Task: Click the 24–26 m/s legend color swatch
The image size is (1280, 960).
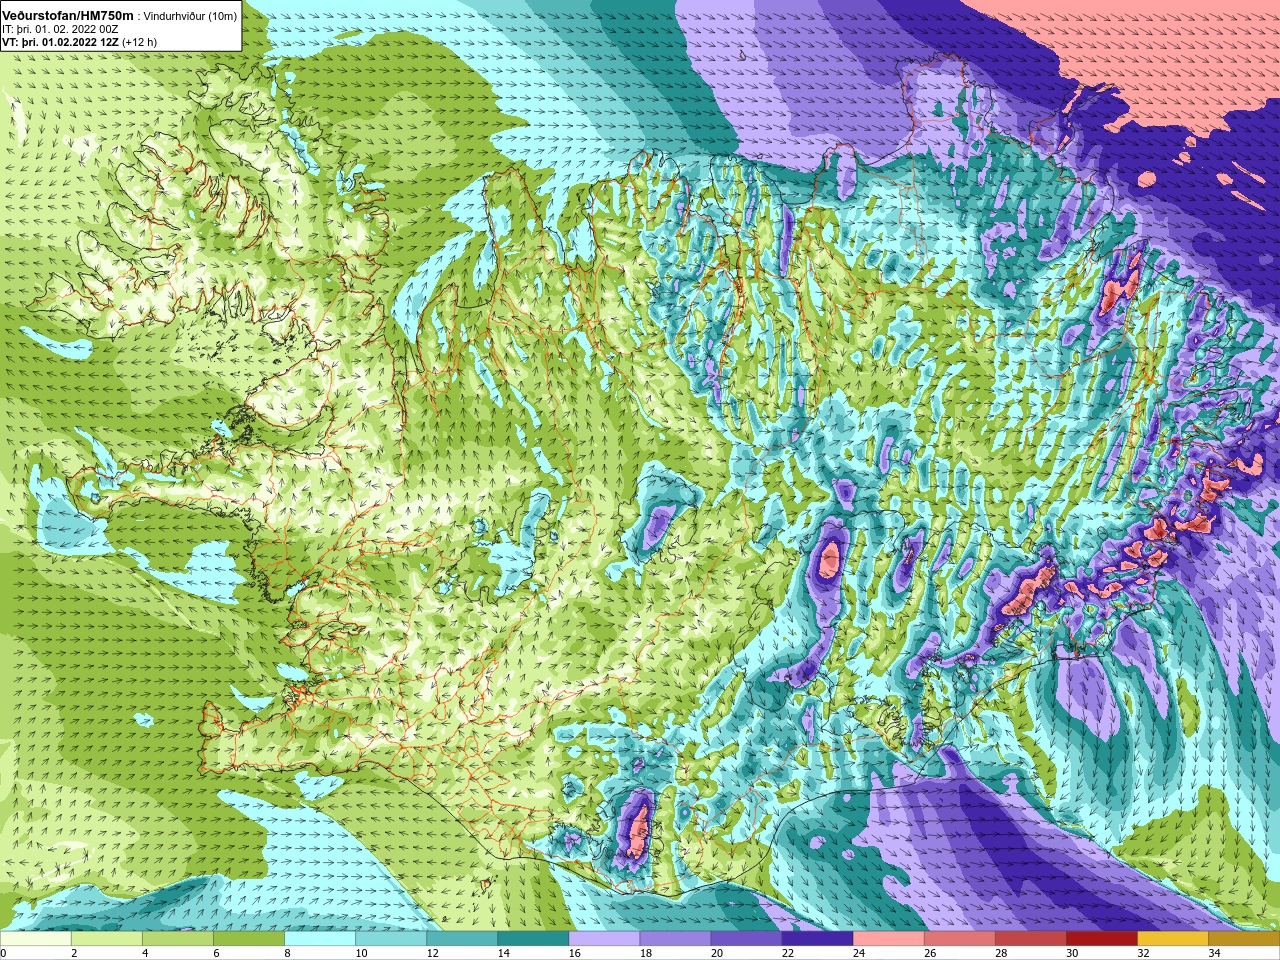Action: pos(888,939)
